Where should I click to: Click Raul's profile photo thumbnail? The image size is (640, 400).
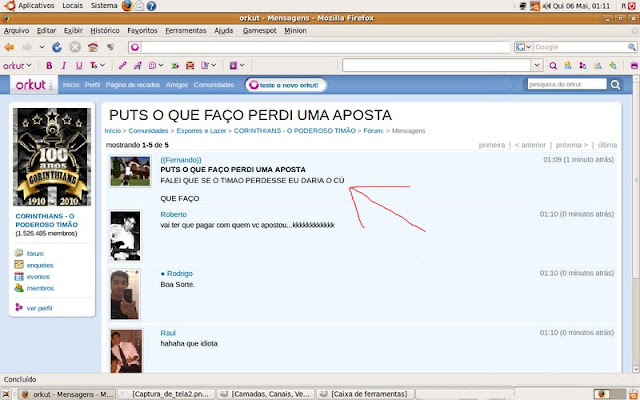pos(126,351)
